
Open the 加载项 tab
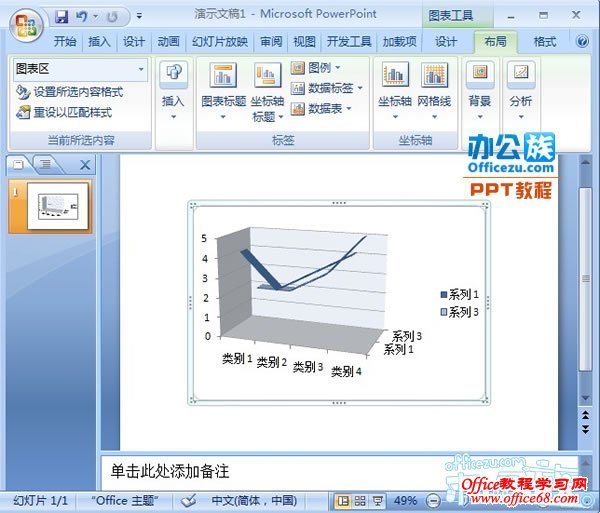coord(399,41)
